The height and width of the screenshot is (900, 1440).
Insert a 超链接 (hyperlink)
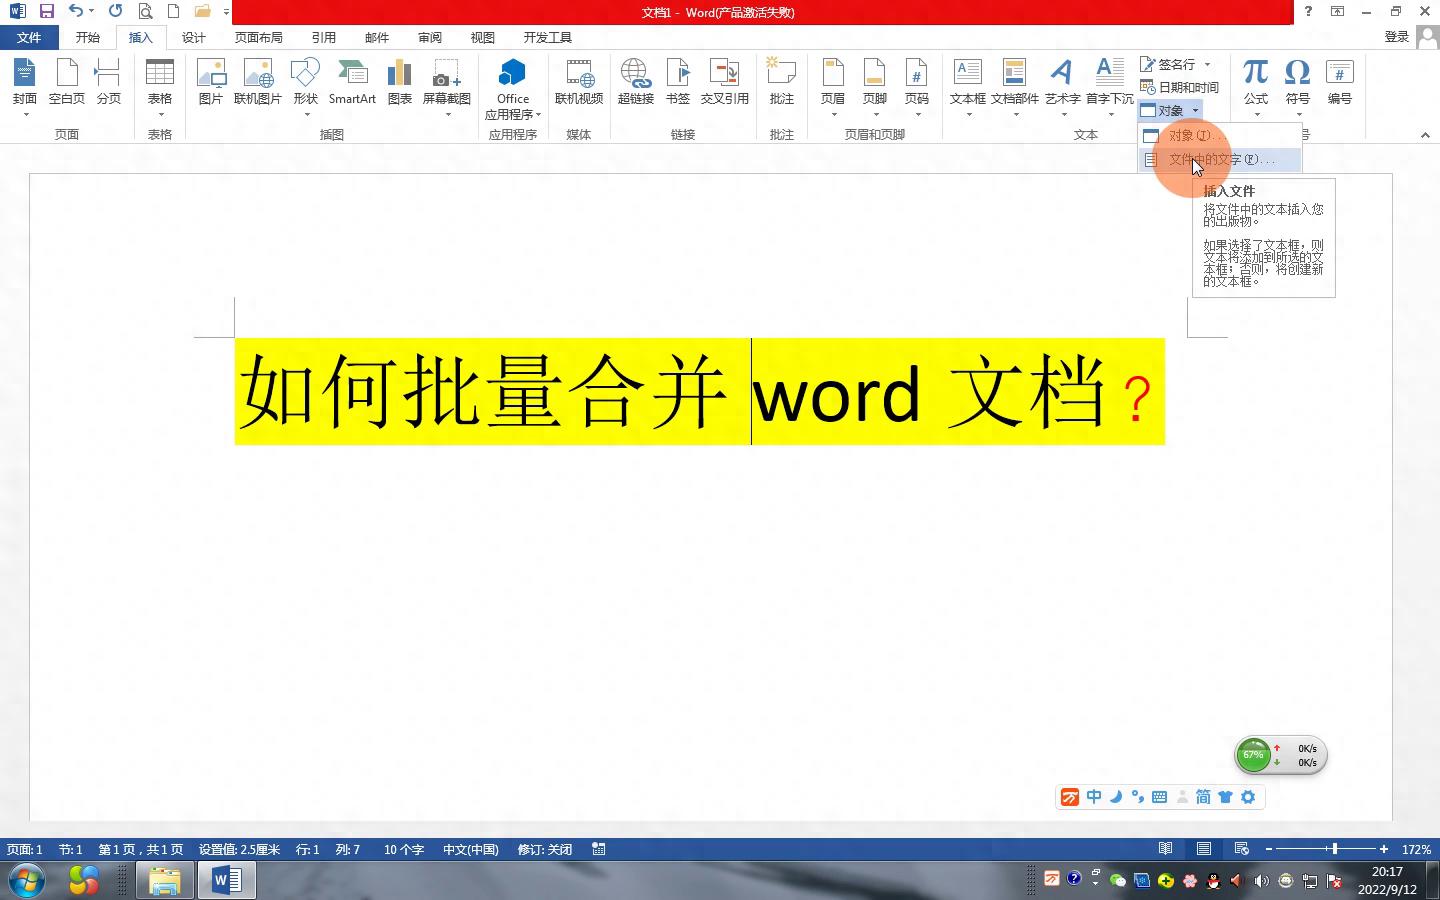point(635,80)
